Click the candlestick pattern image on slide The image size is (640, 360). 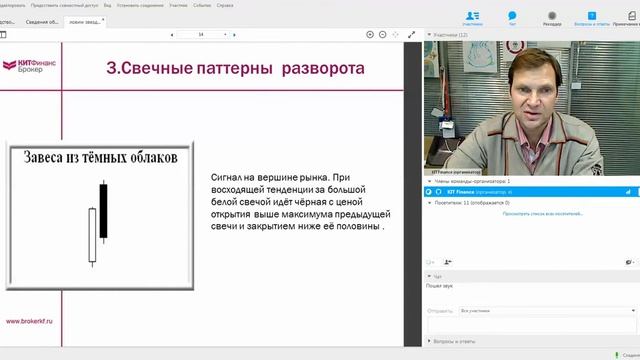coord(100,216)
